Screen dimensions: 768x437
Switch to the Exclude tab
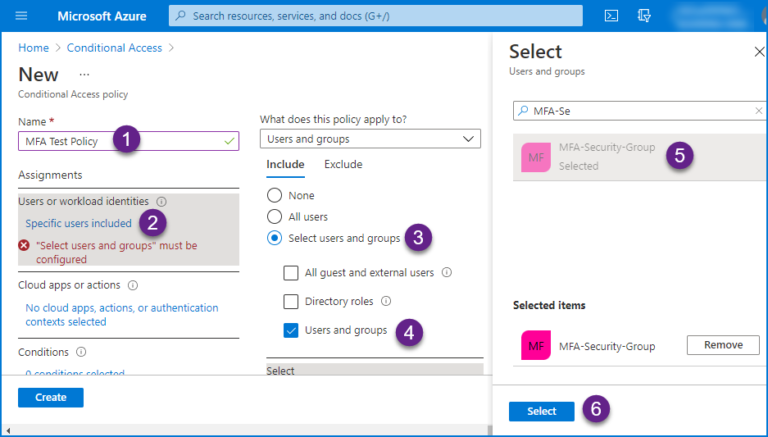[343, 165]
